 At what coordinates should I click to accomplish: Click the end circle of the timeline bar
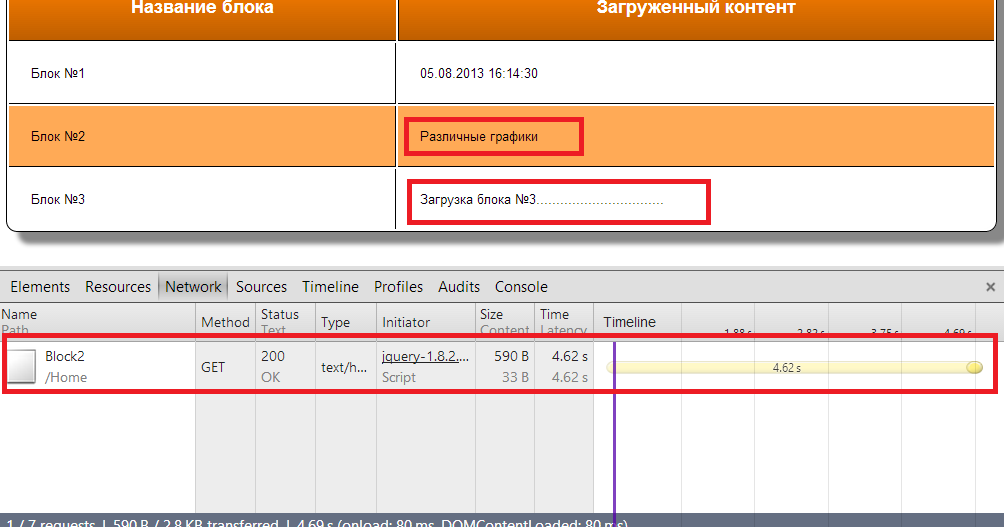[x=974, y=367]
